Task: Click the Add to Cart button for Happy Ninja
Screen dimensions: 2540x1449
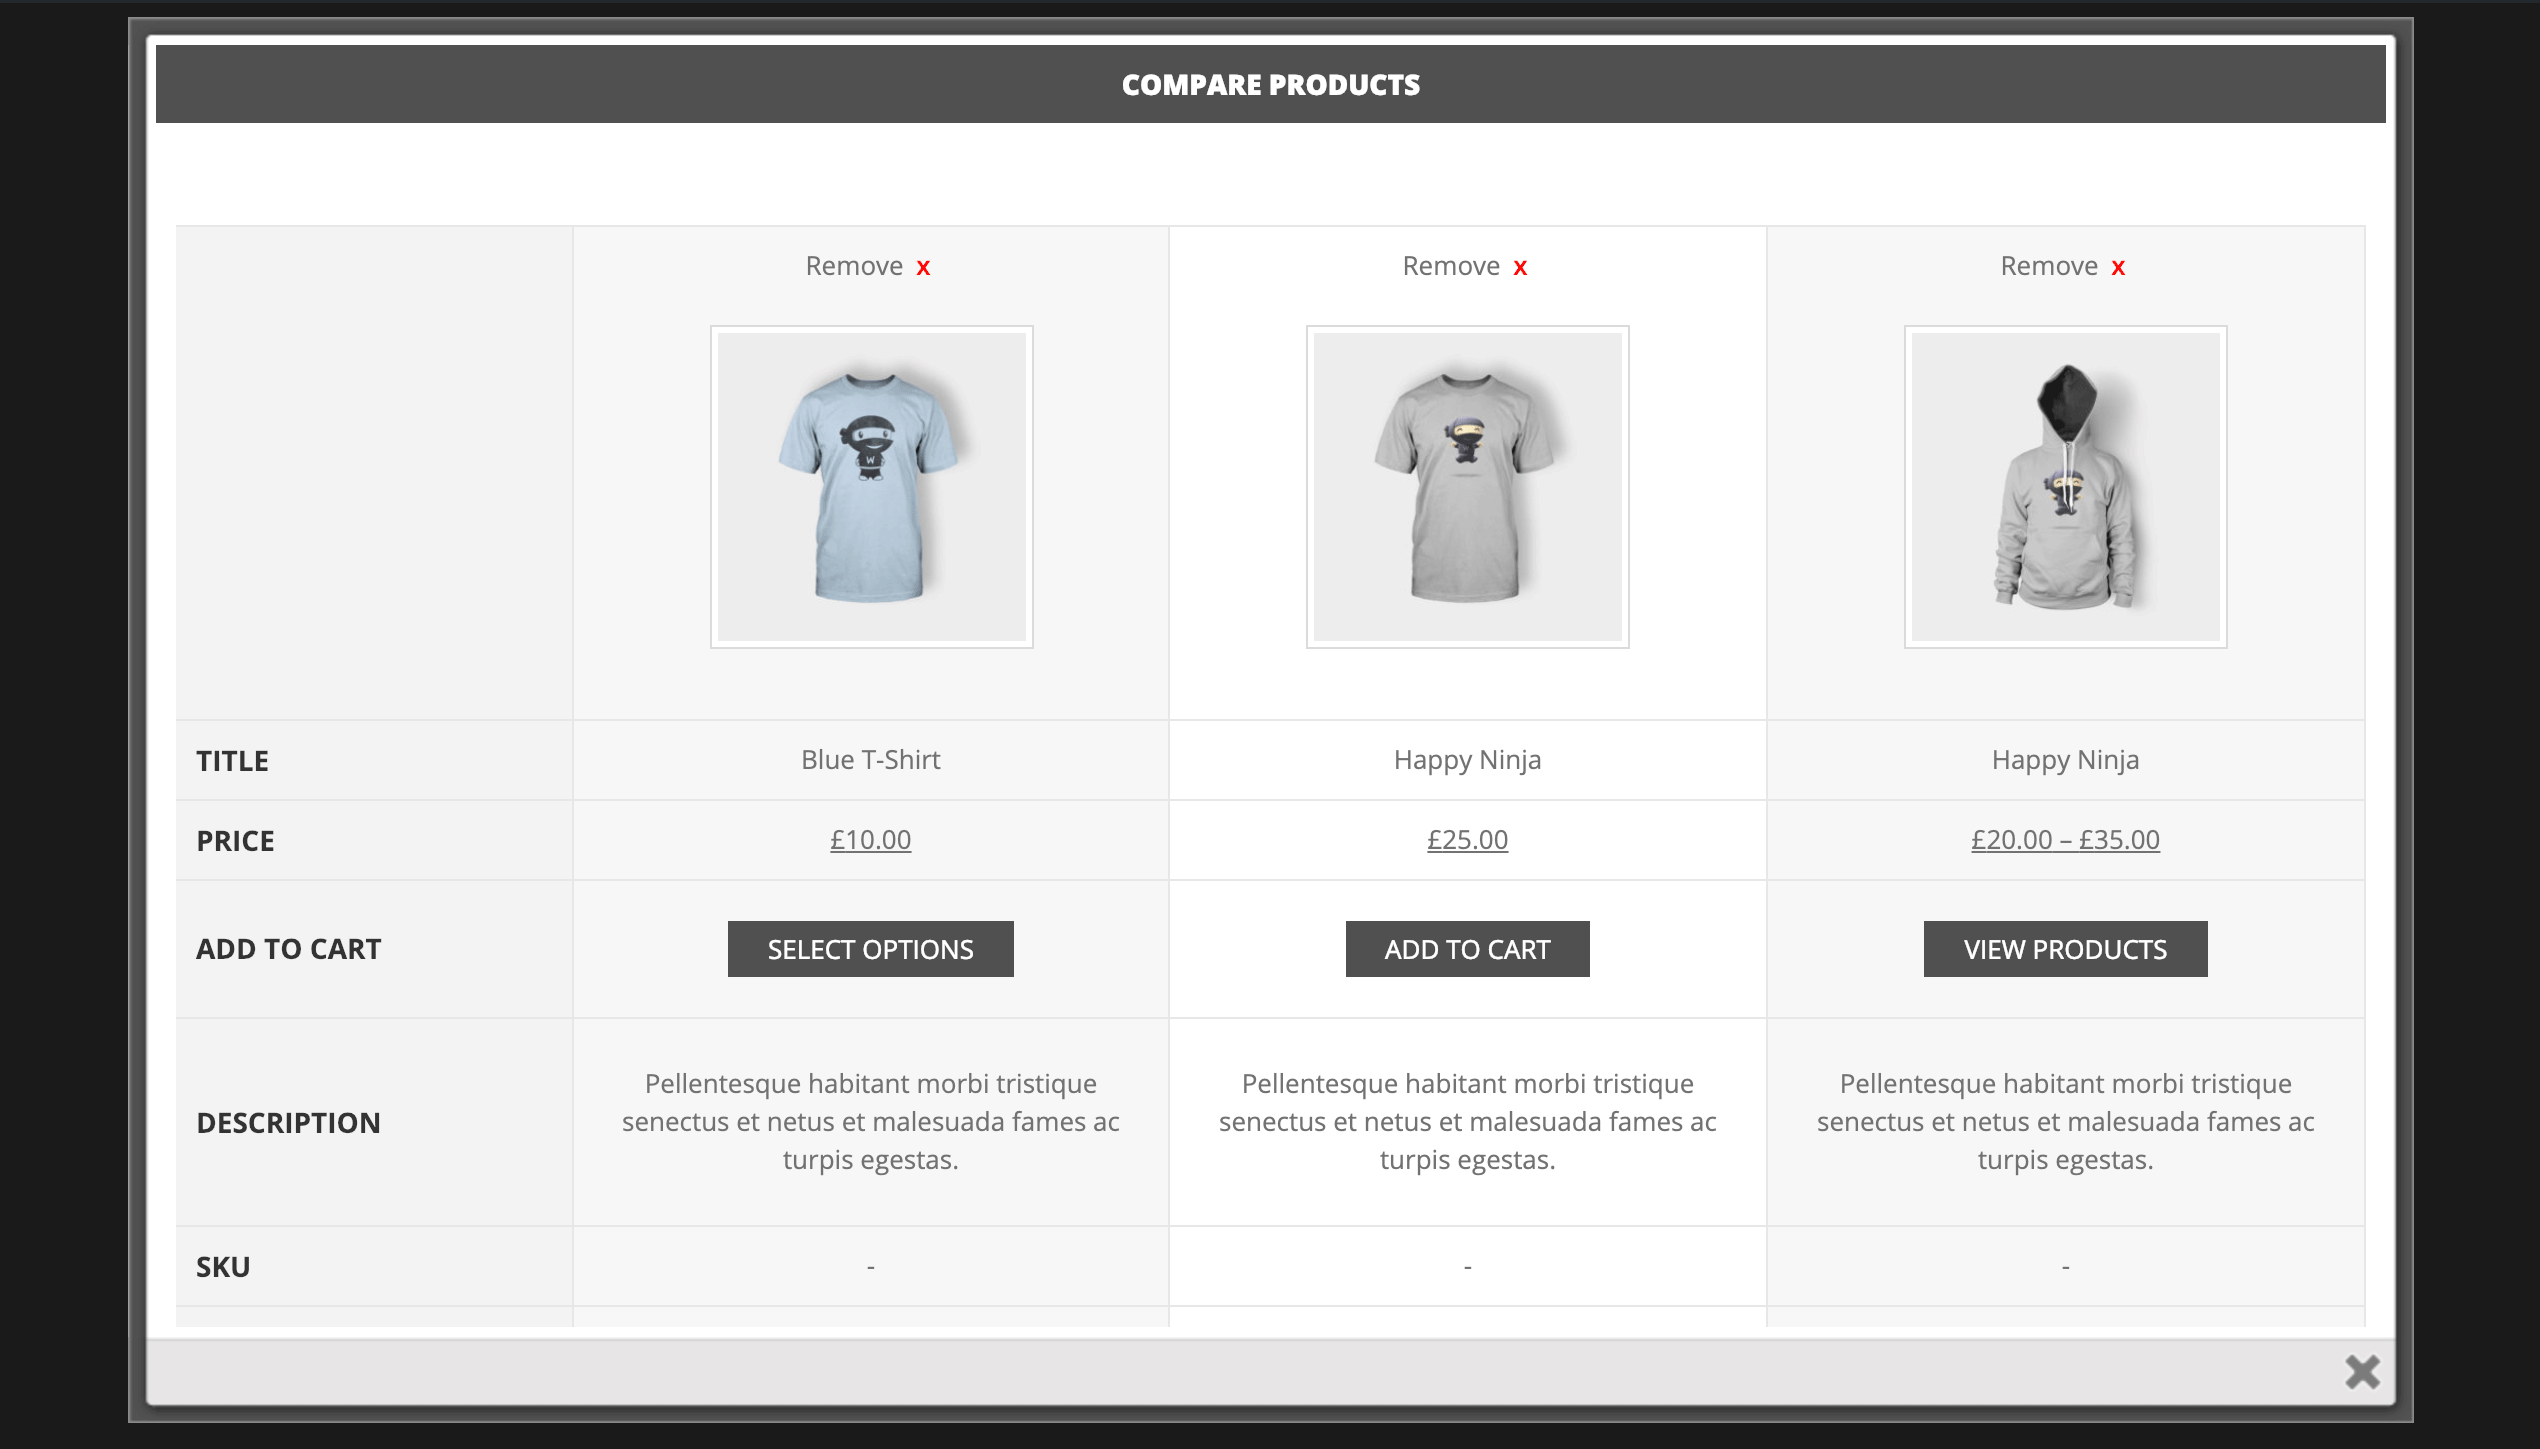Action: click(x=1467, y=949)
